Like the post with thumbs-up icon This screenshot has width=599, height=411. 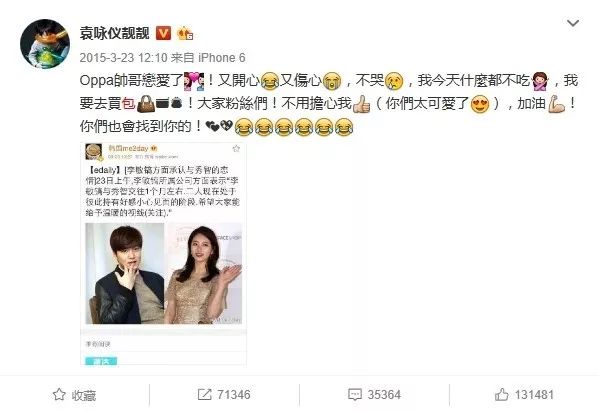tap(501, 394)
